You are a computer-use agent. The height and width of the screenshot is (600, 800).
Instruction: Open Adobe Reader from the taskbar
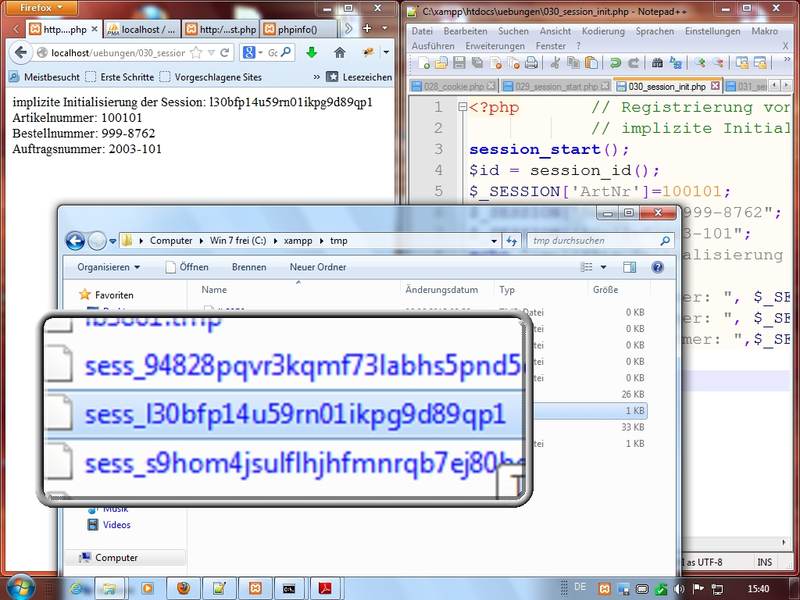click(x=325, y=588)
